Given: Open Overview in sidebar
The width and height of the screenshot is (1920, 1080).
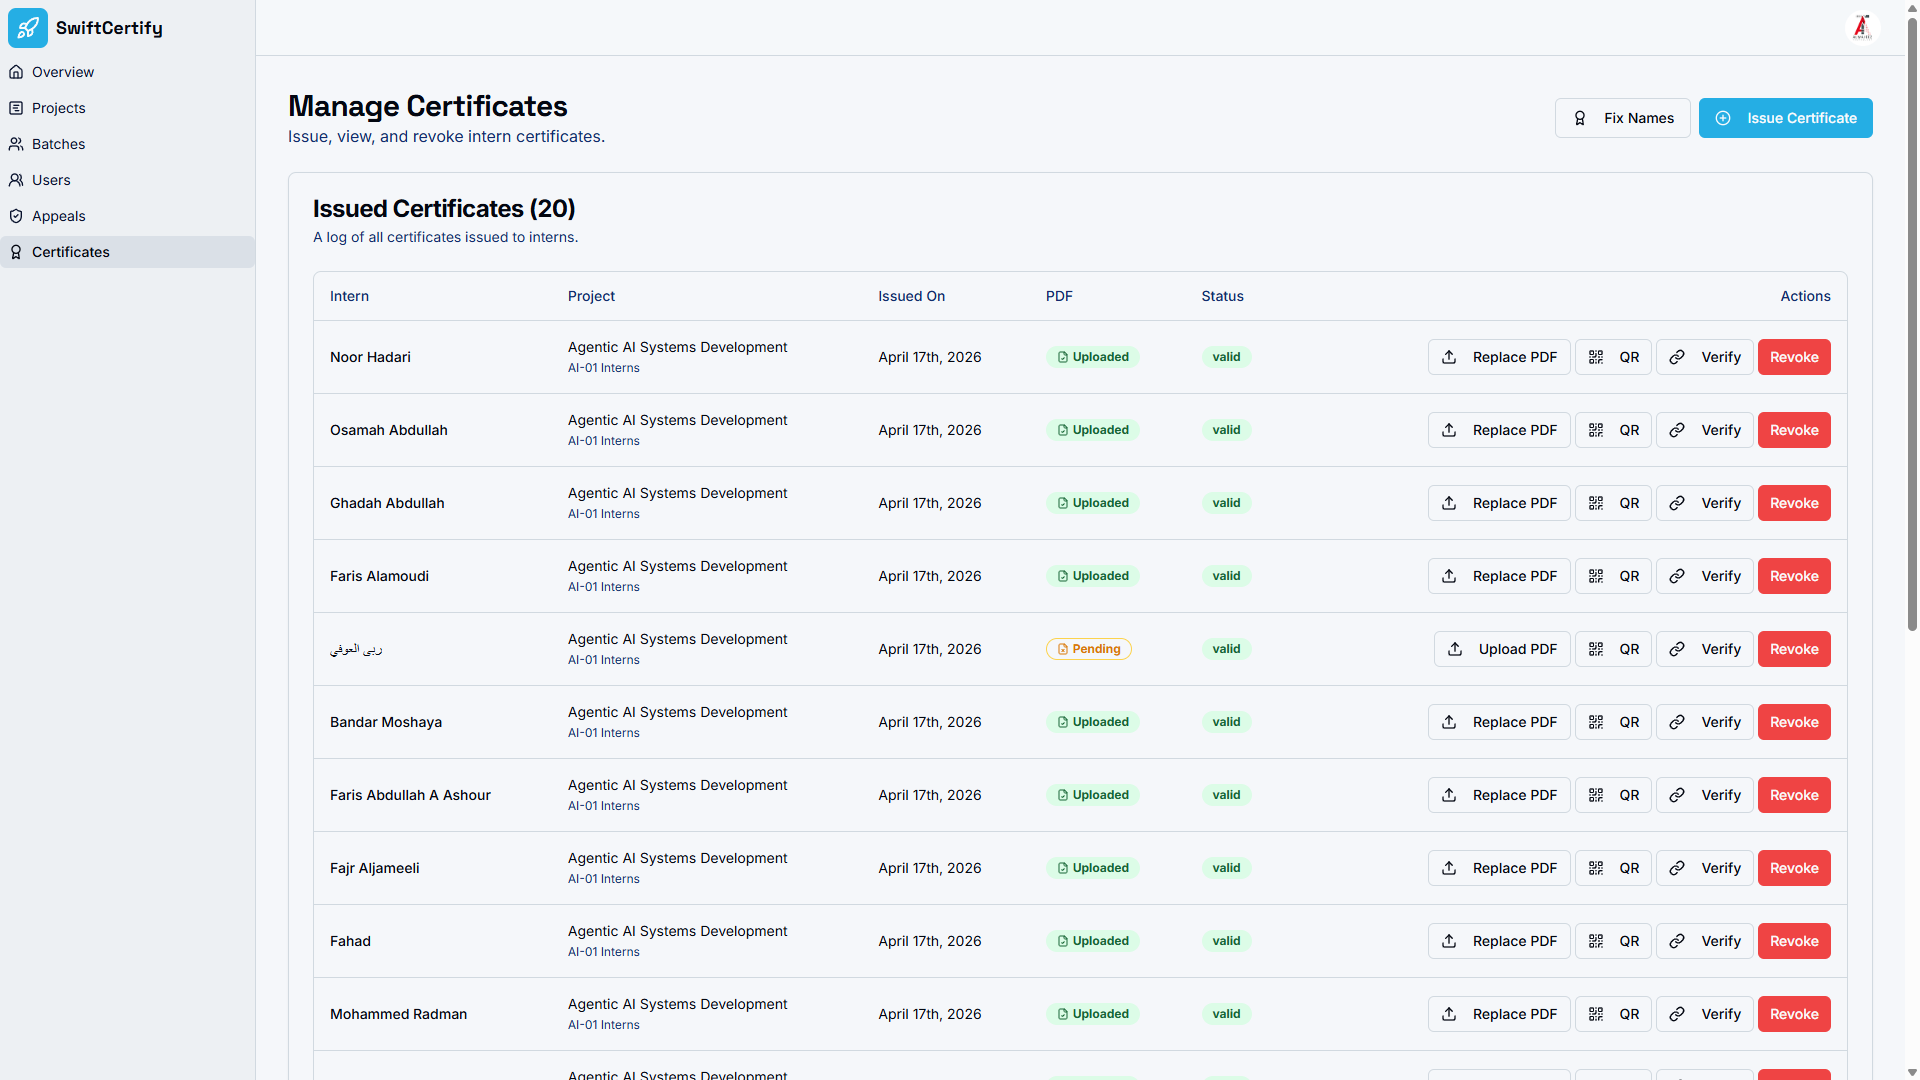Looking at the screenshot, I should [63, 72].
